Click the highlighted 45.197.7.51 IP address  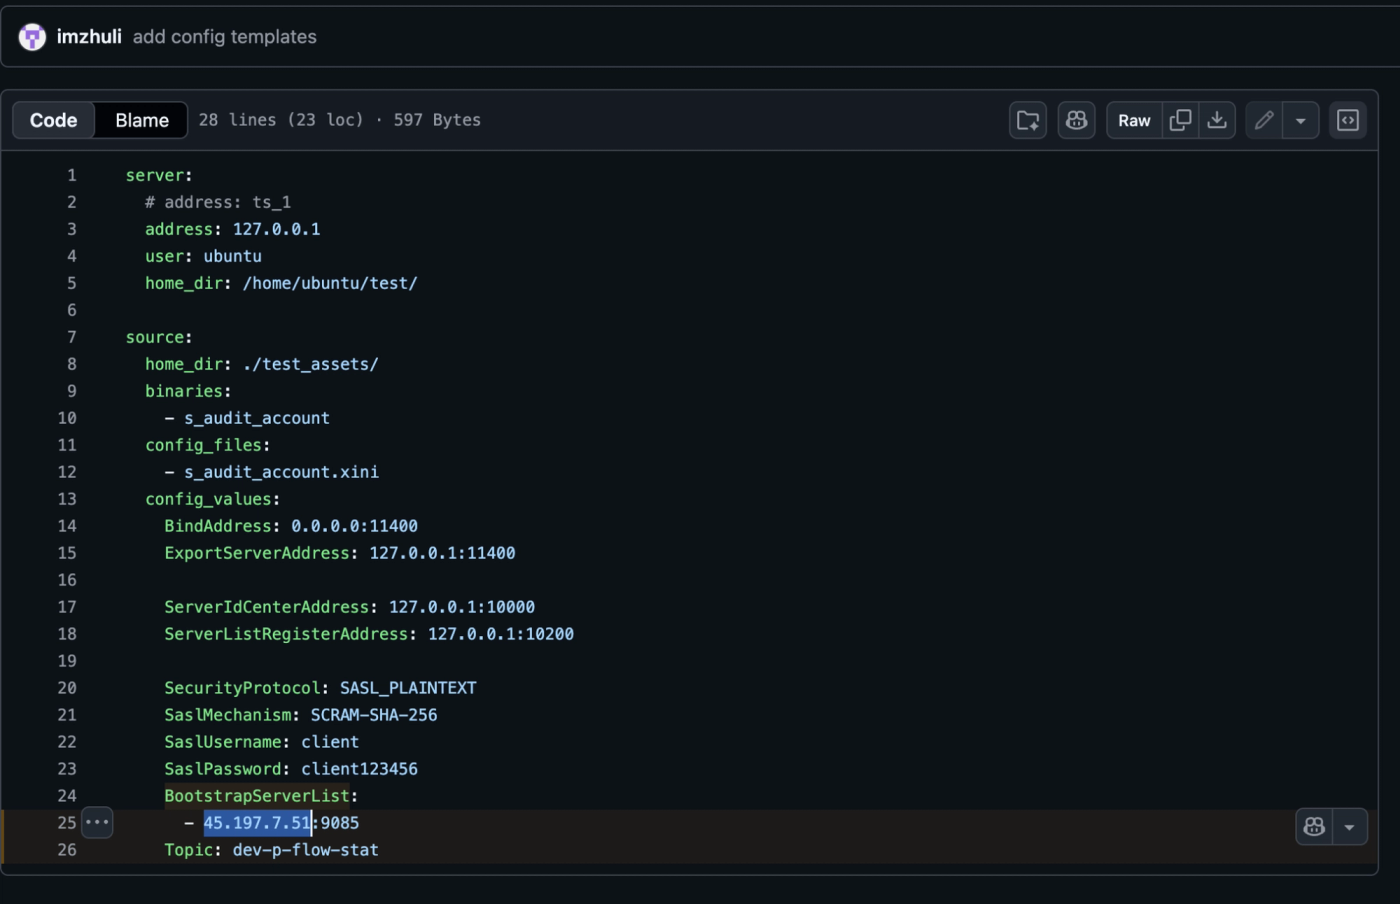tap(258, 823)
